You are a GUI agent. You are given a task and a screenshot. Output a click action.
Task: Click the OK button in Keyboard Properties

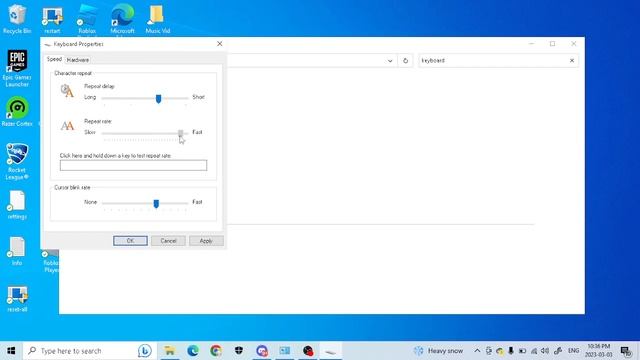130,241
